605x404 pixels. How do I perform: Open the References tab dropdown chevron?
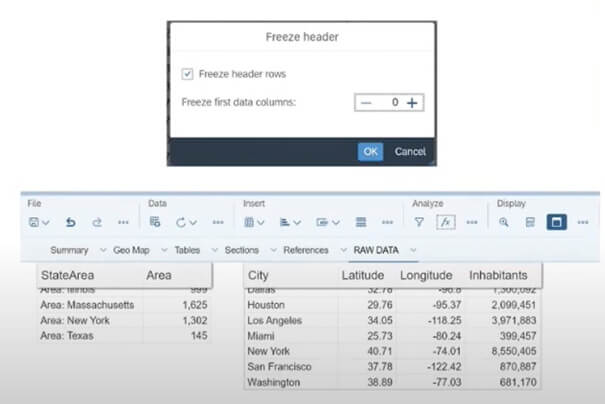(343, 250)
